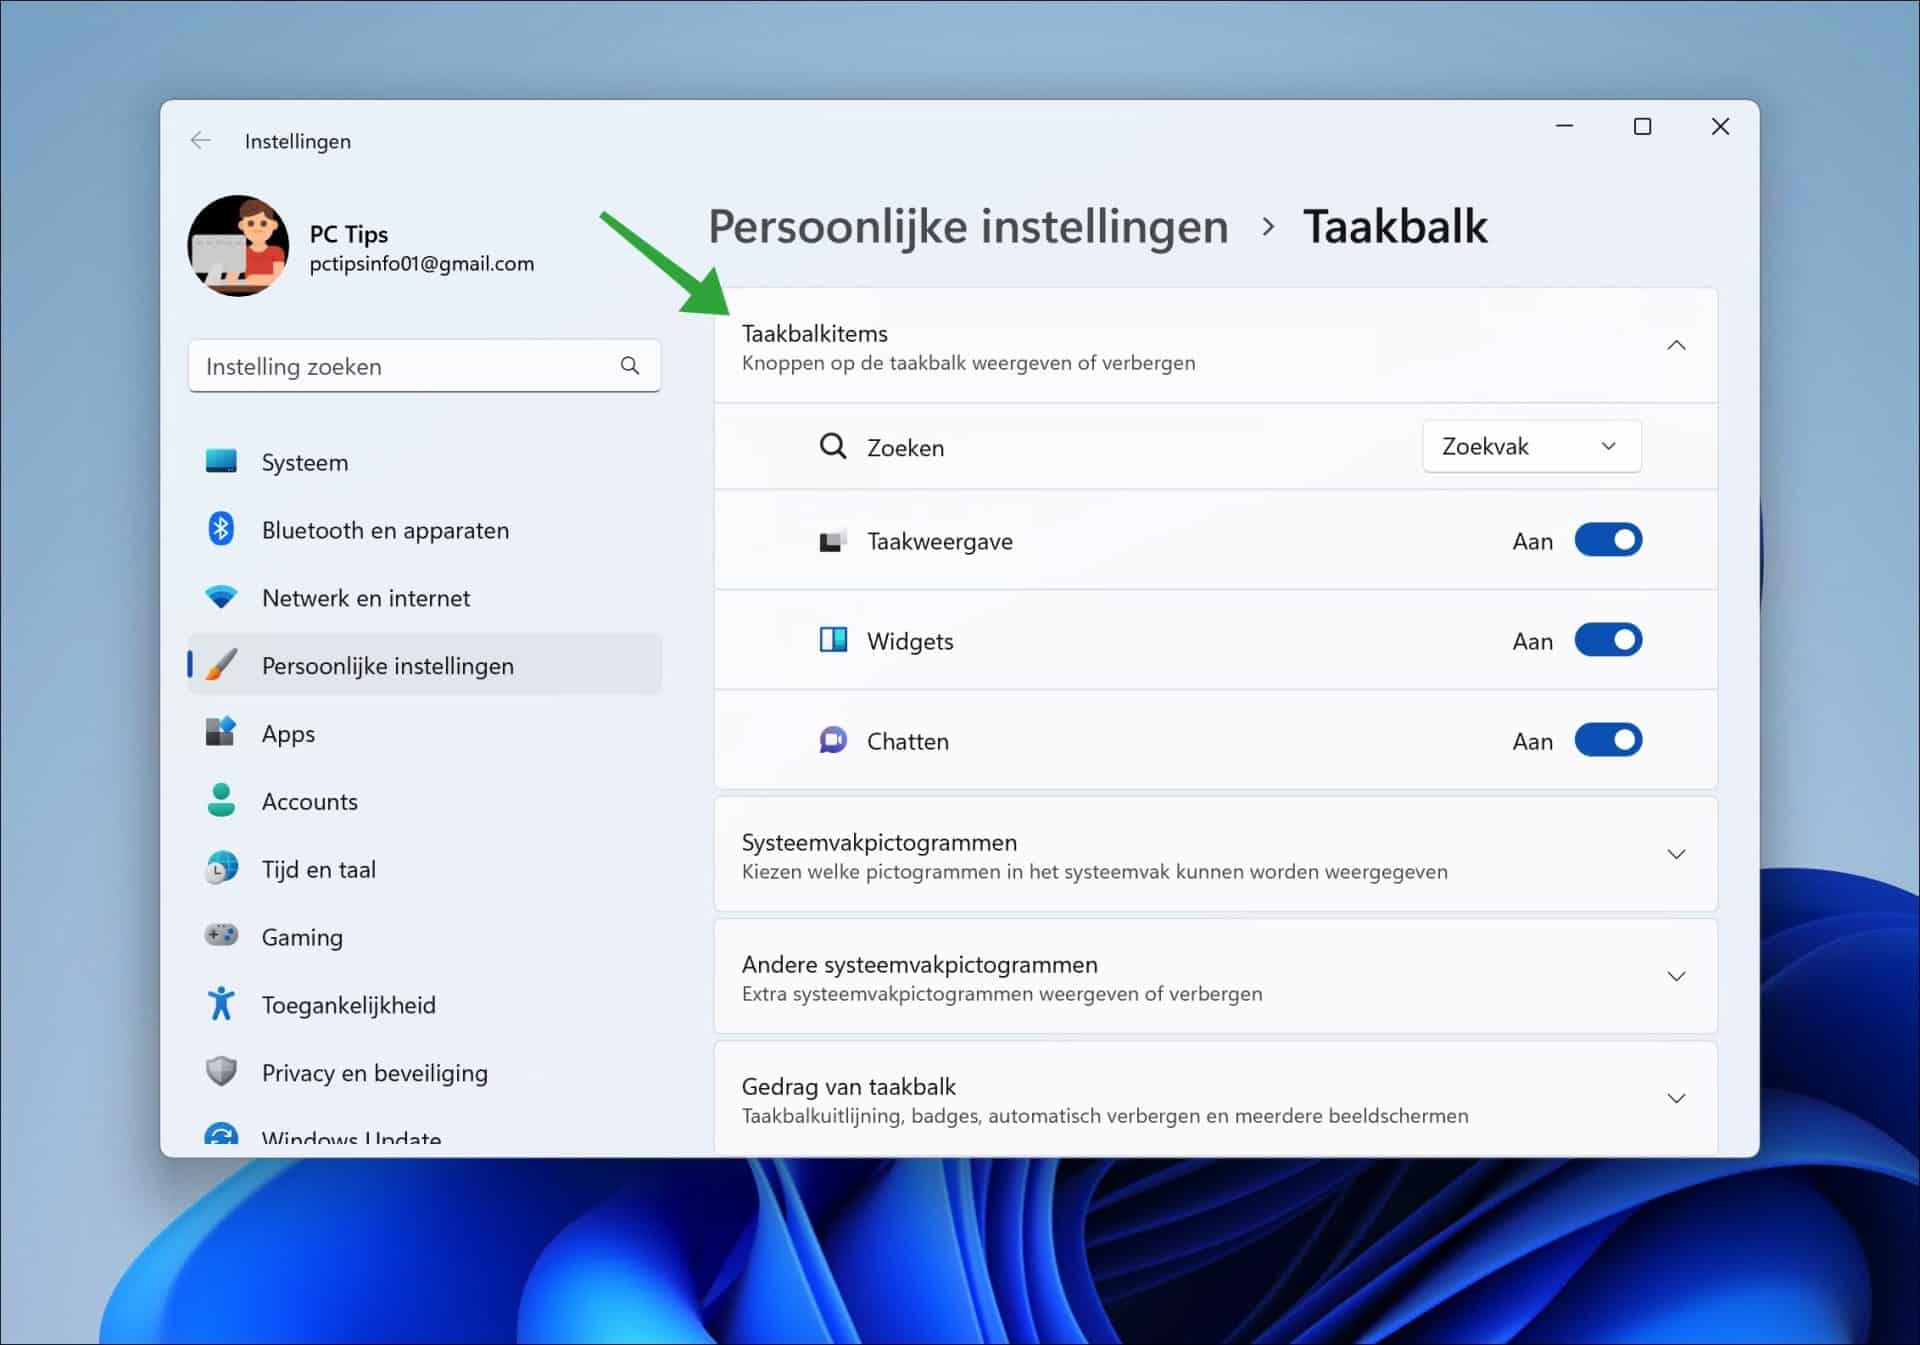Open Accounts via the person icon
Viewport: 1920px width, 1345px height.
(x=220, y=800)
